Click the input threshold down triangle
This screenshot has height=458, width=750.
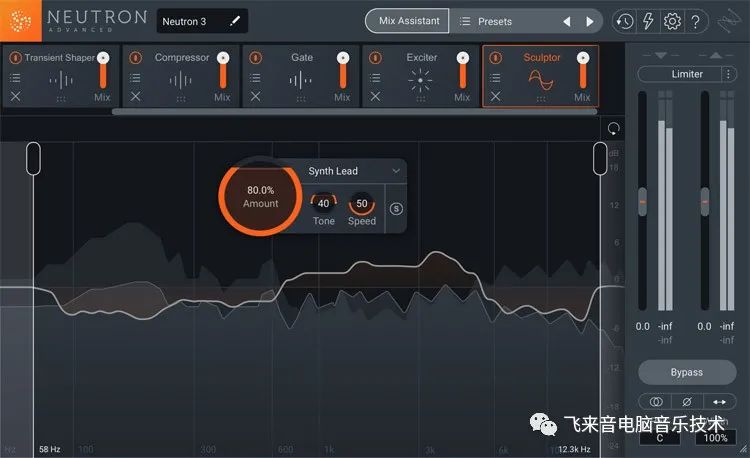pyautogui.click(x=661, y=55)
